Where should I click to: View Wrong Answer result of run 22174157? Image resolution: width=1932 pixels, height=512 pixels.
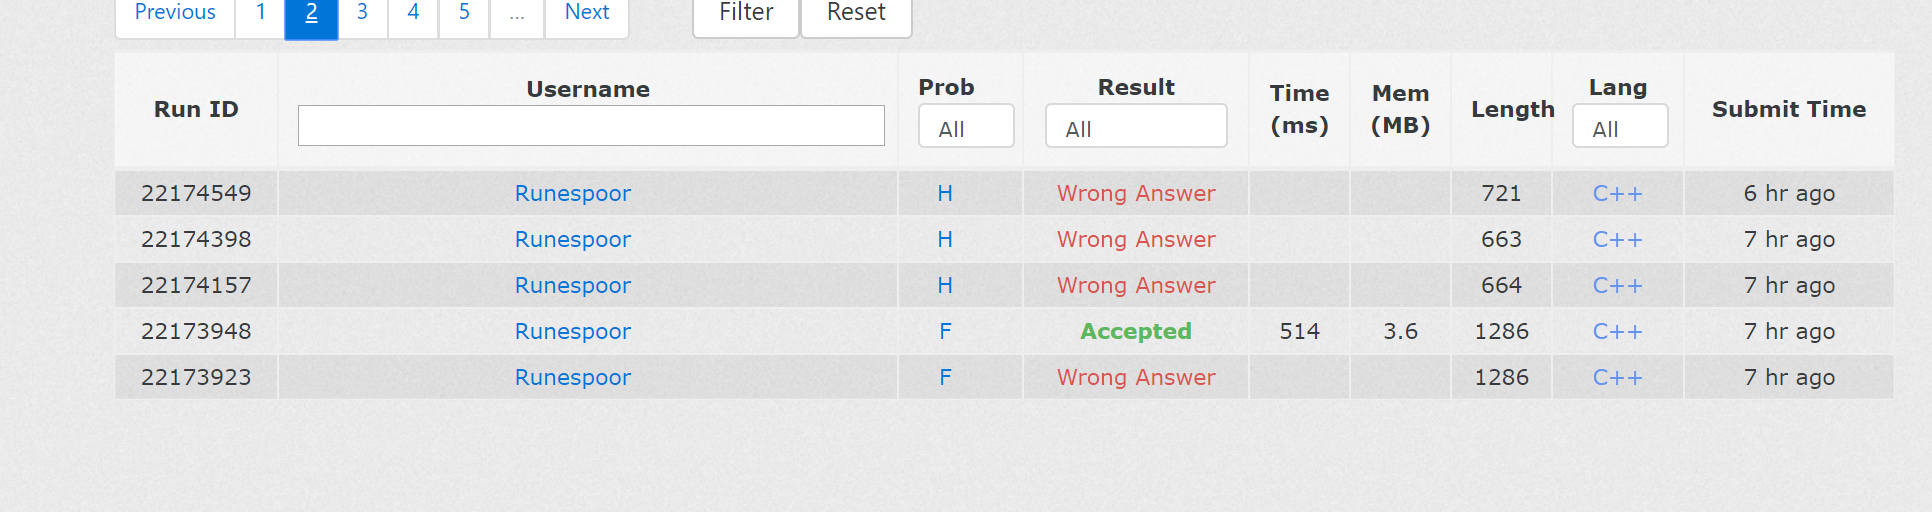pyautogui.click(x=1136, y=286)
